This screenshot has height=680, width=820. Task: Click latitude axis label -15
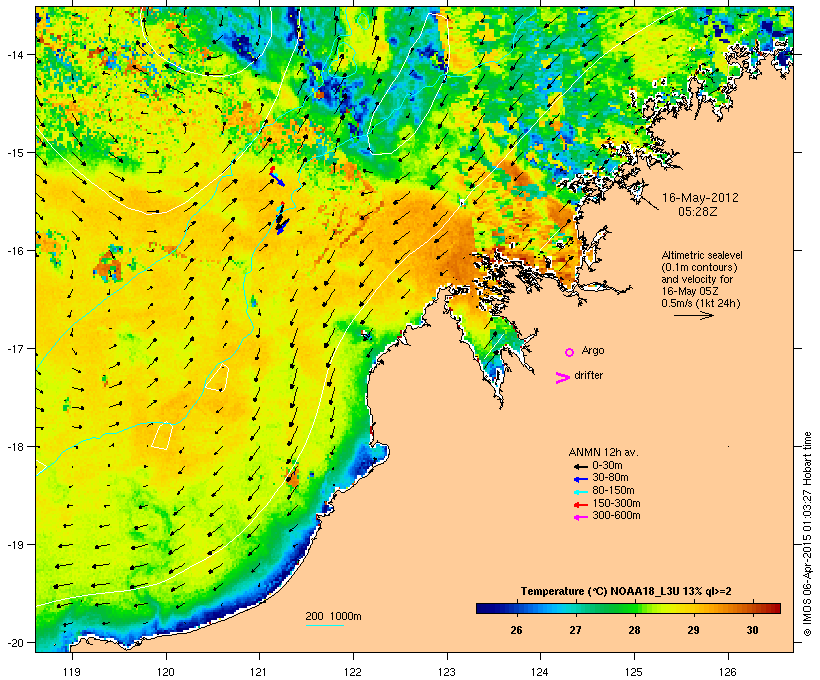tap(14, 153)
